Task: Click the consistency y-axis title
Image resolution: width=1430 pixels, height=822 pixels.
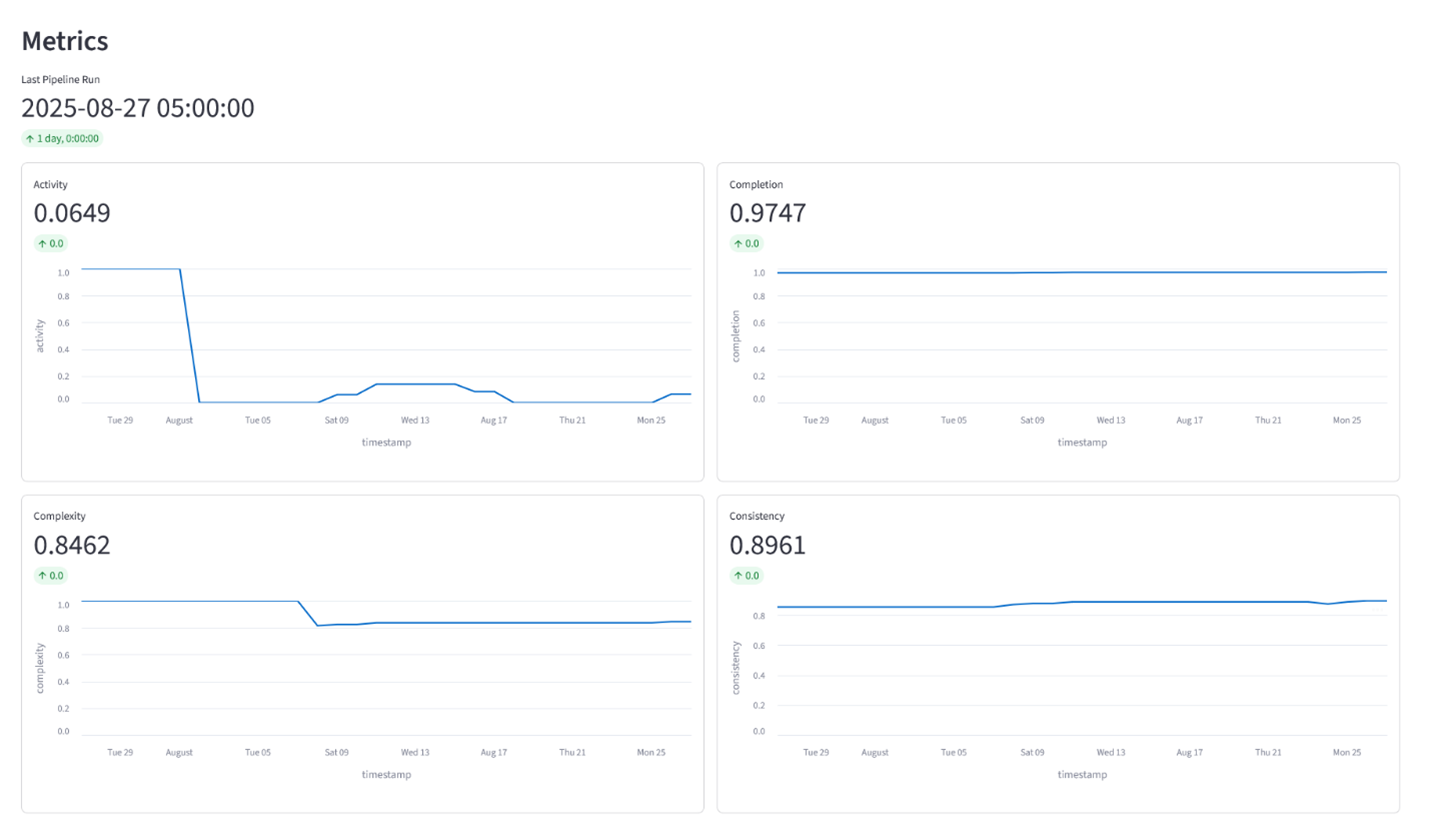Action: (734, 668)
